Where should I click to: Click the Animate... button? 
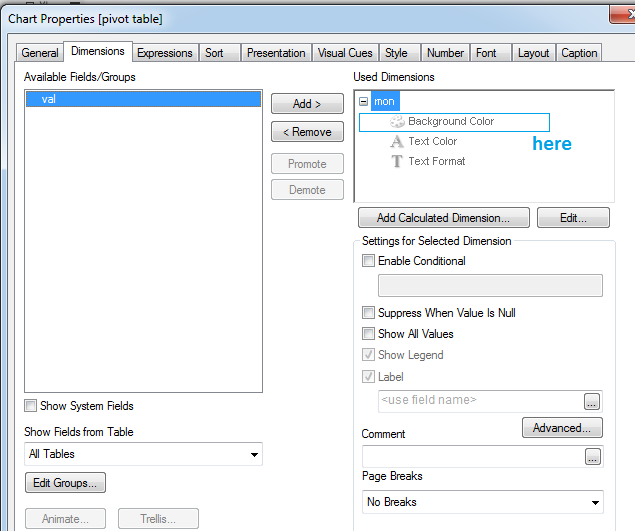pos(65,519)
